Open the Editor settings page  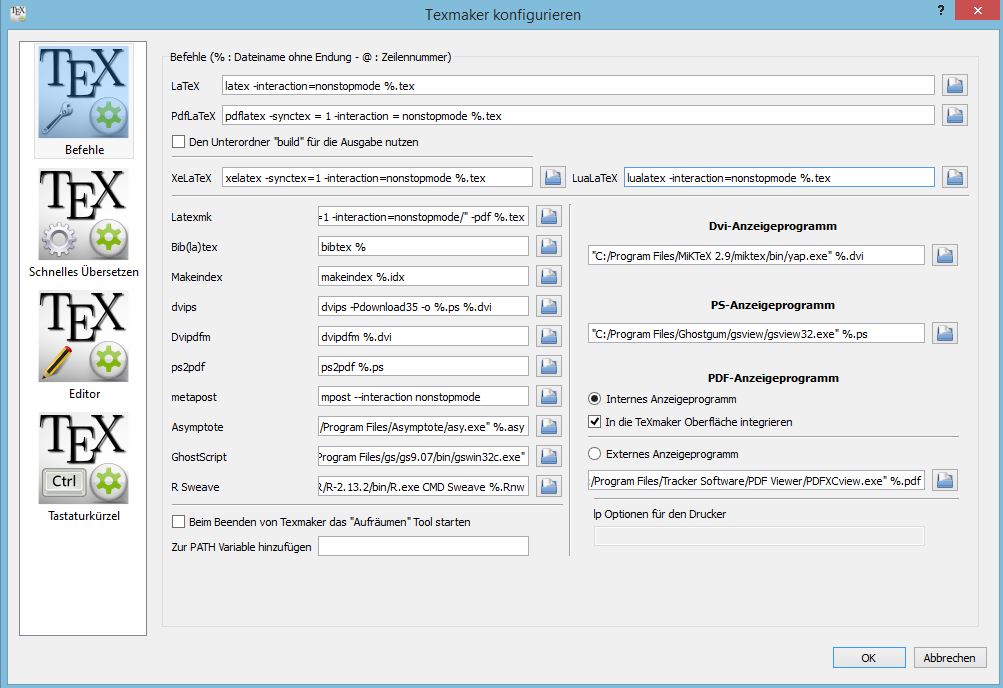point(84,345)
